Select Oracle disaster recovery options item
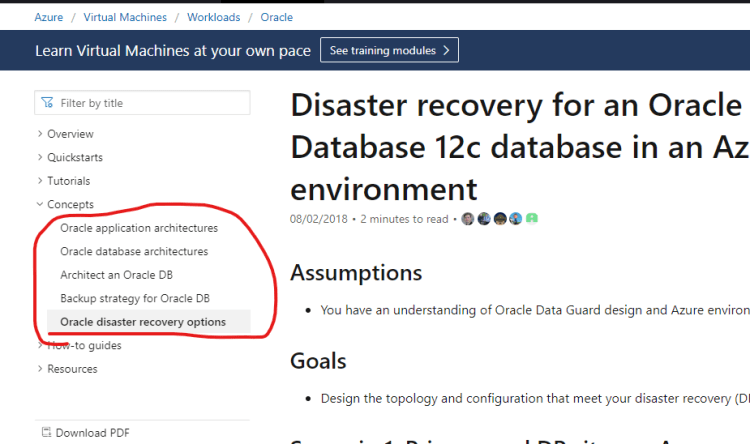The image size is (750, 444). click(149, 322)
